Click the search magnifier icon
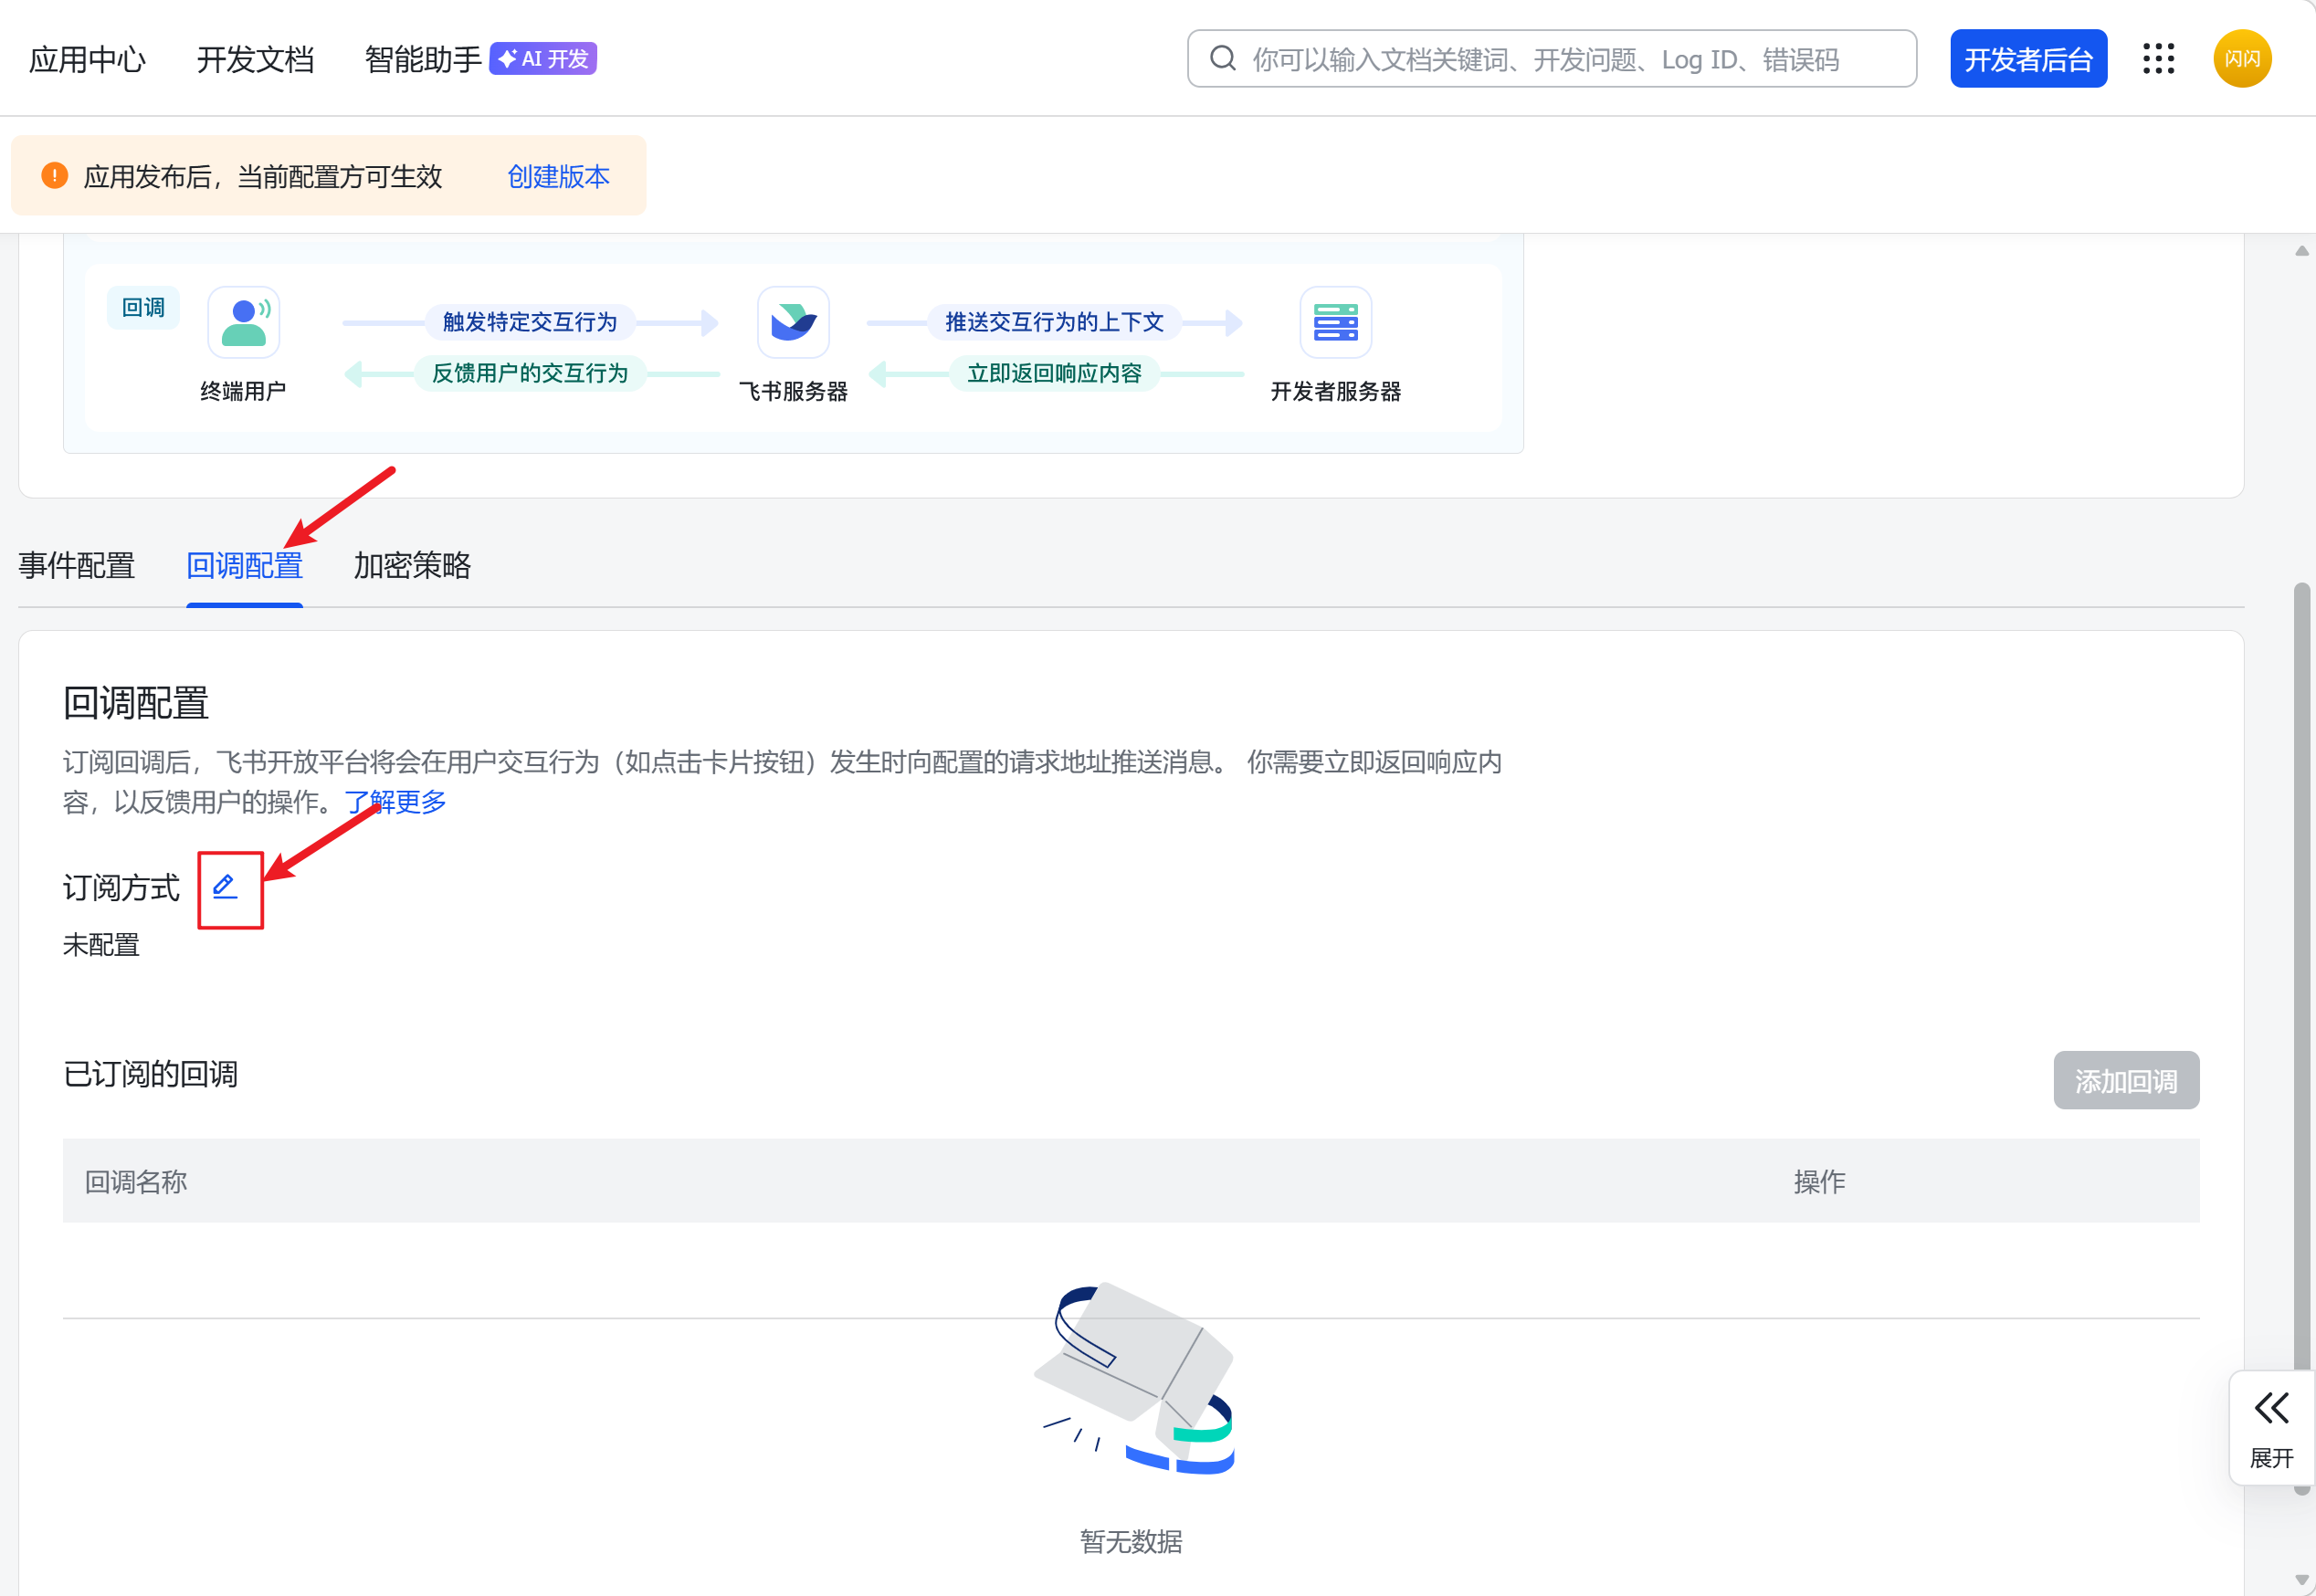The image size is (2316, 1596). click(1222, 59)
